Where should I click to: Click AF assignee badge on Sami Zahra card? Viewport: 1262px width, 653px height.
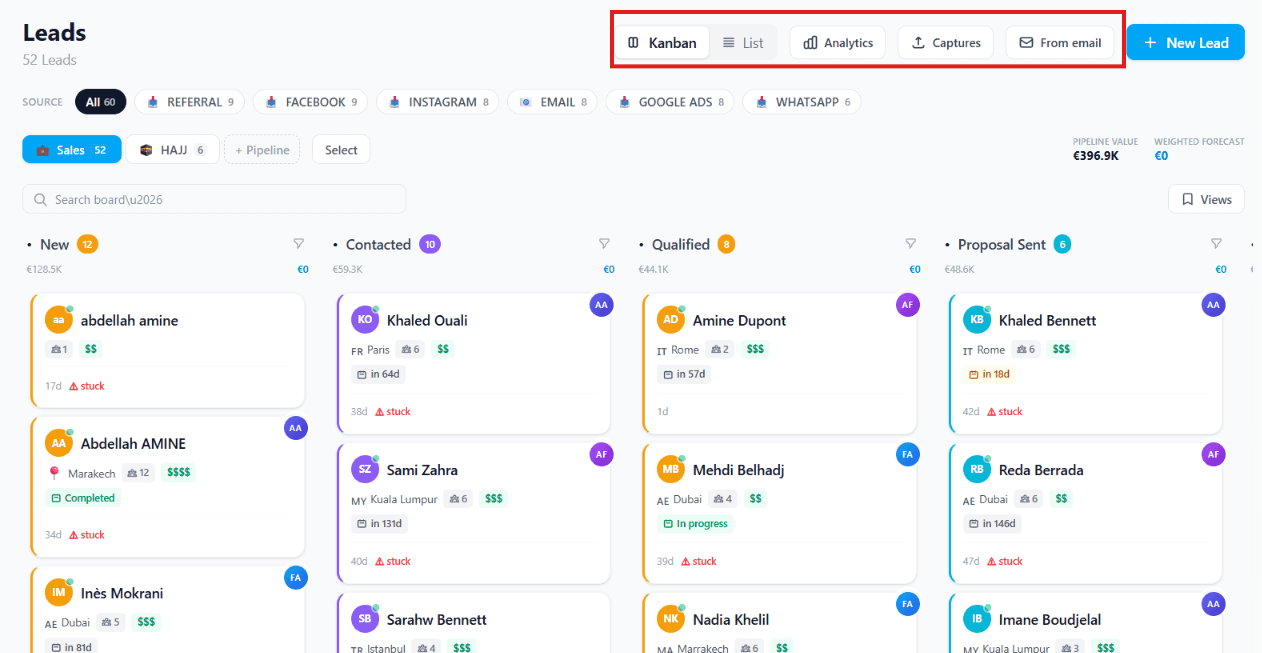click(601, 455)
